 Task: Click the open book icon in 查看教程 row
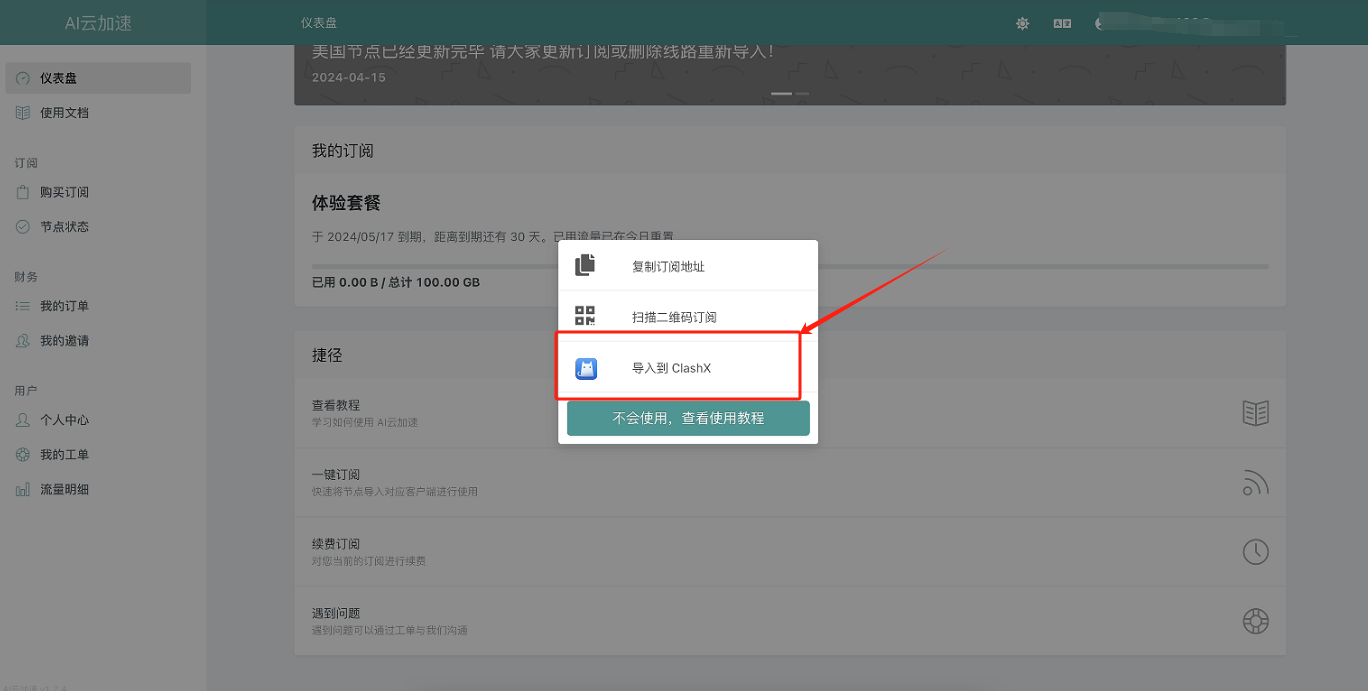tap(1256, 413)
